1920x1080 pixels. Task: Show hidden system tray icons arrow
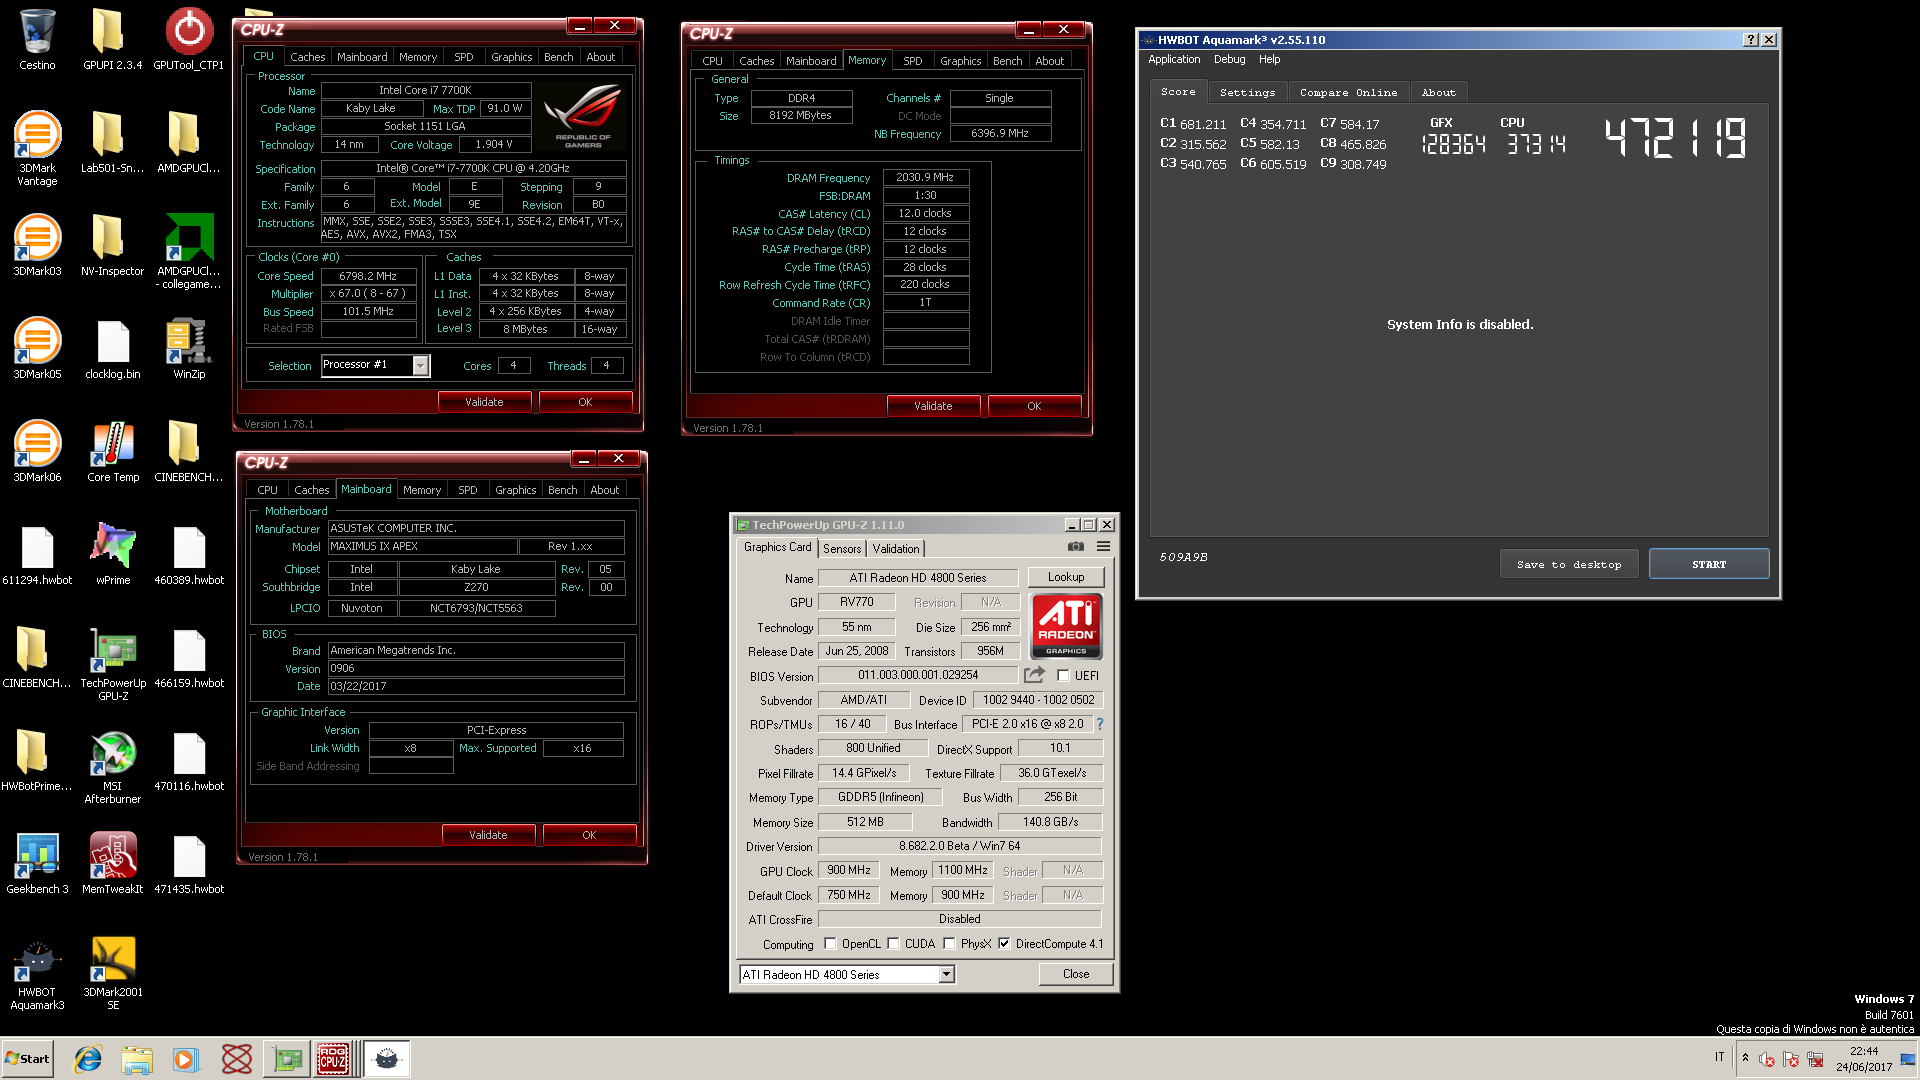coord(1745,1058)
